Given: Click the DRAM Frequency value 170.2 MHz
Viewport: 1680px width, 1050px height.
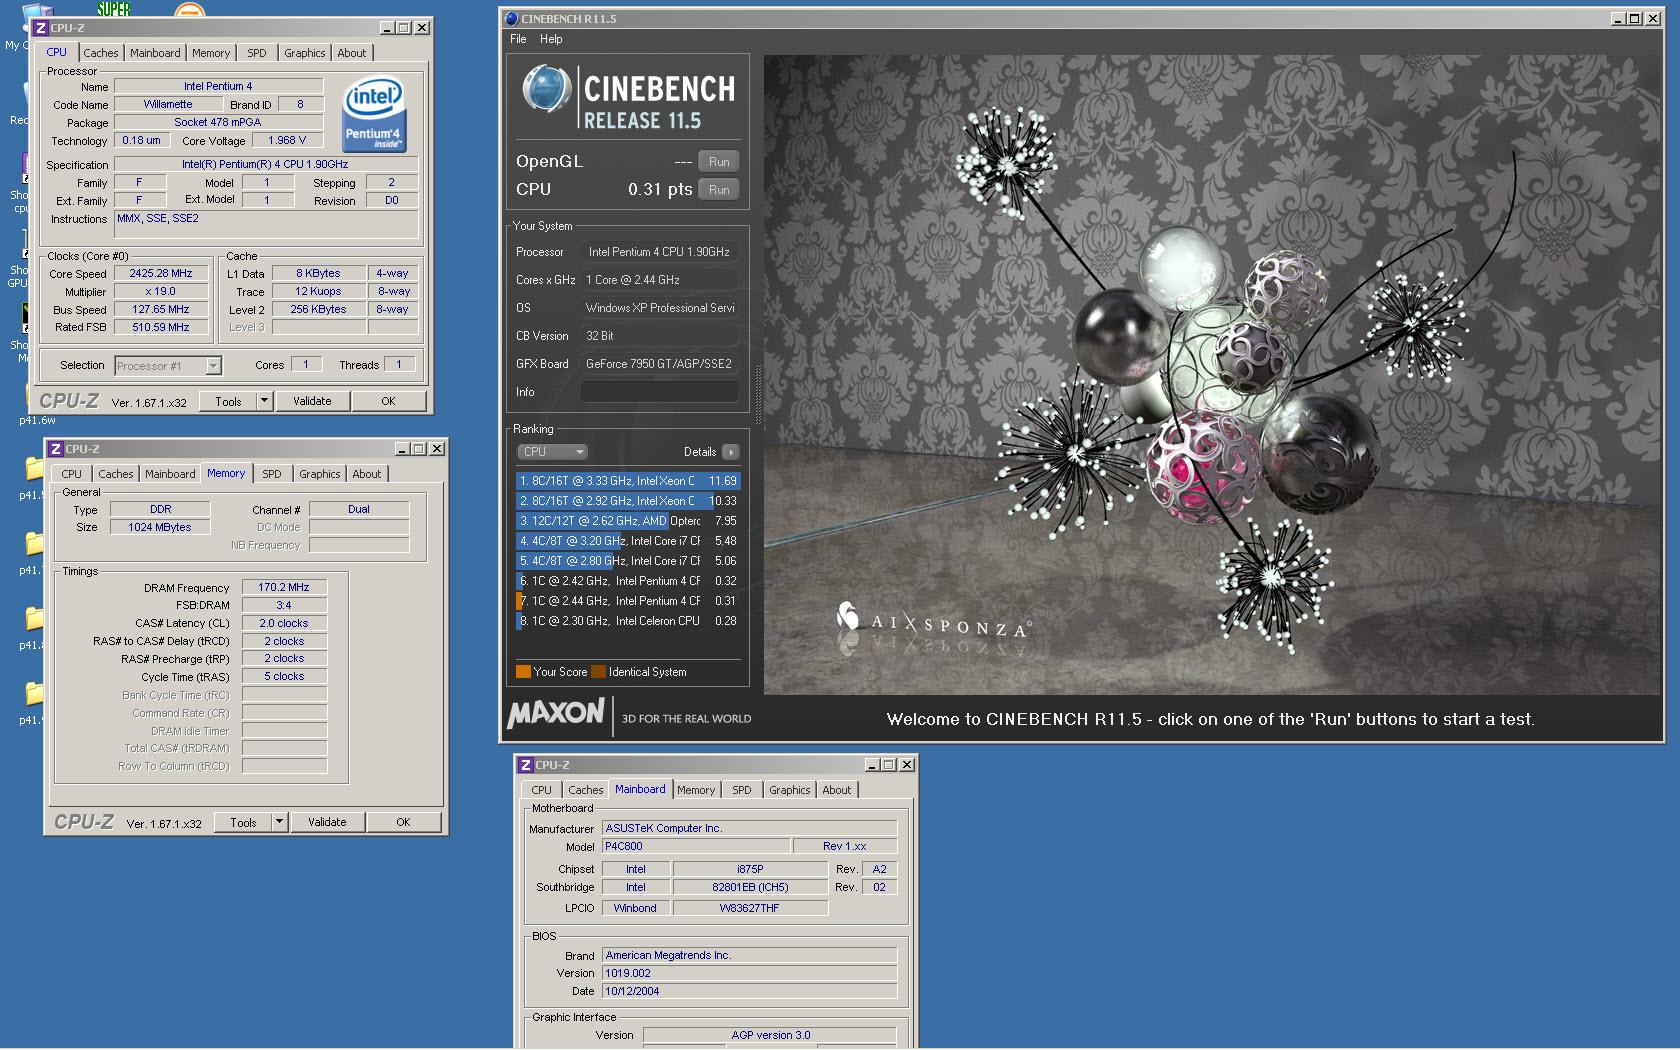Looking at the screenshot, I should (x=284, y=587).
